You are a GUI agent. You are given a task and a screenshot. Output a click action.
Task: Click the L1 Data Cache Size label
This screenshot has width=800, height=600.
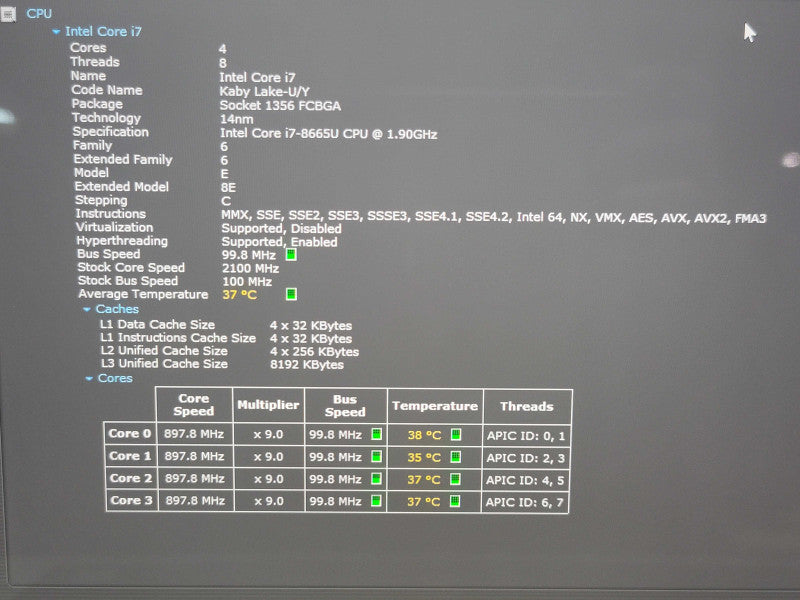point(157,324)
